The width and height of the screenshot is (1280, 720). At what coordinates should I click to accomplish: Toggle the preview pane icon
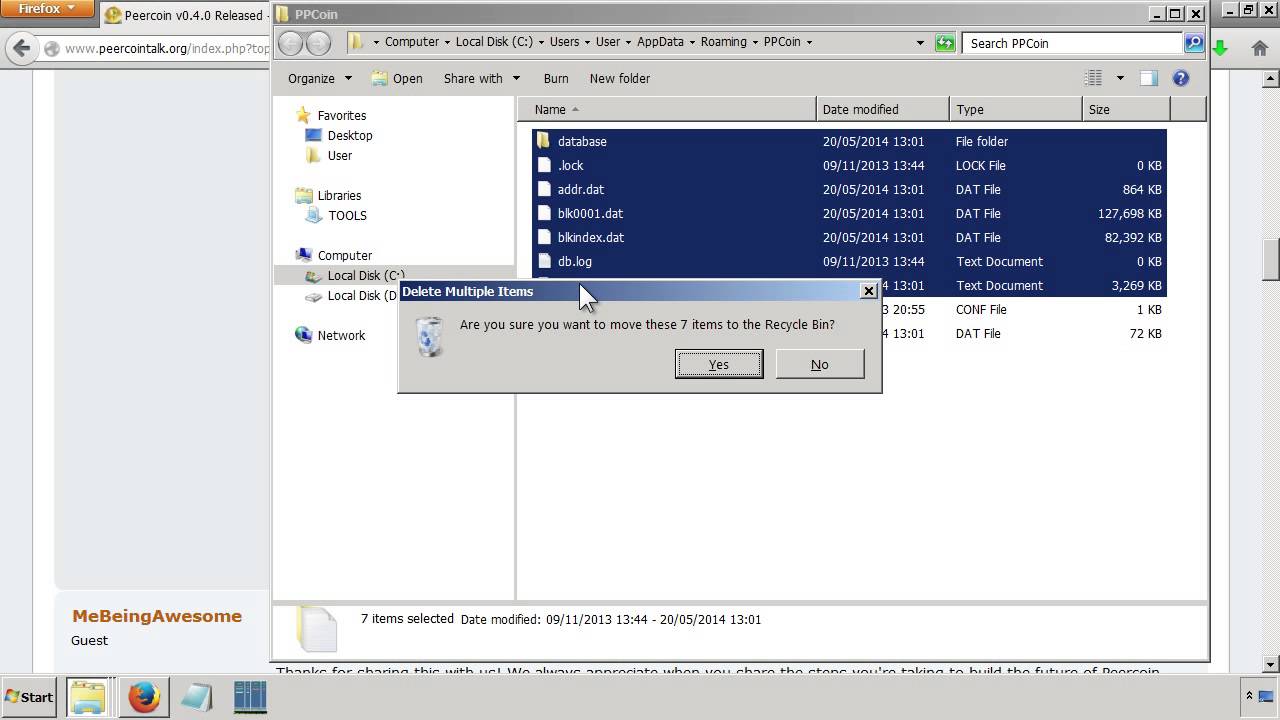tap(1148, 78)
